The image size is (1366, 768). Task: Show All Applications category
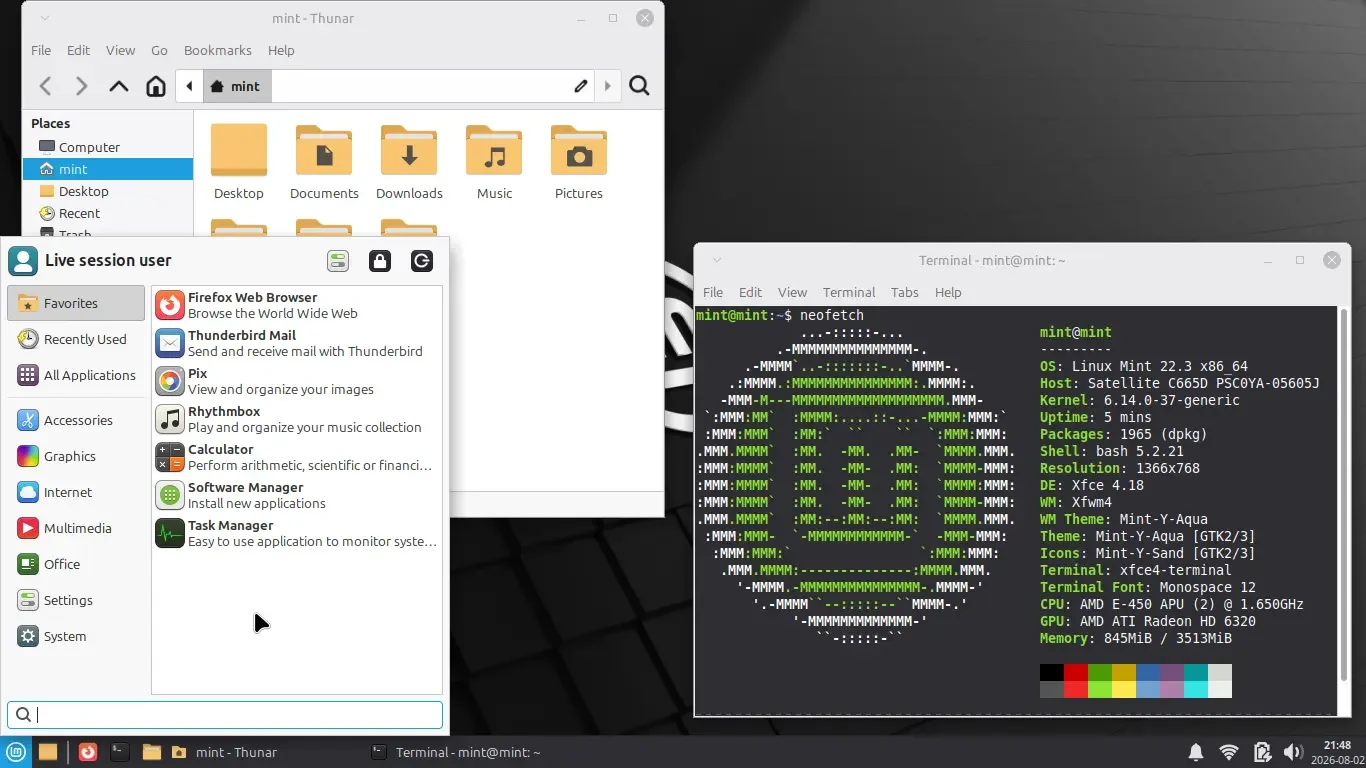[x=76, y=375]
